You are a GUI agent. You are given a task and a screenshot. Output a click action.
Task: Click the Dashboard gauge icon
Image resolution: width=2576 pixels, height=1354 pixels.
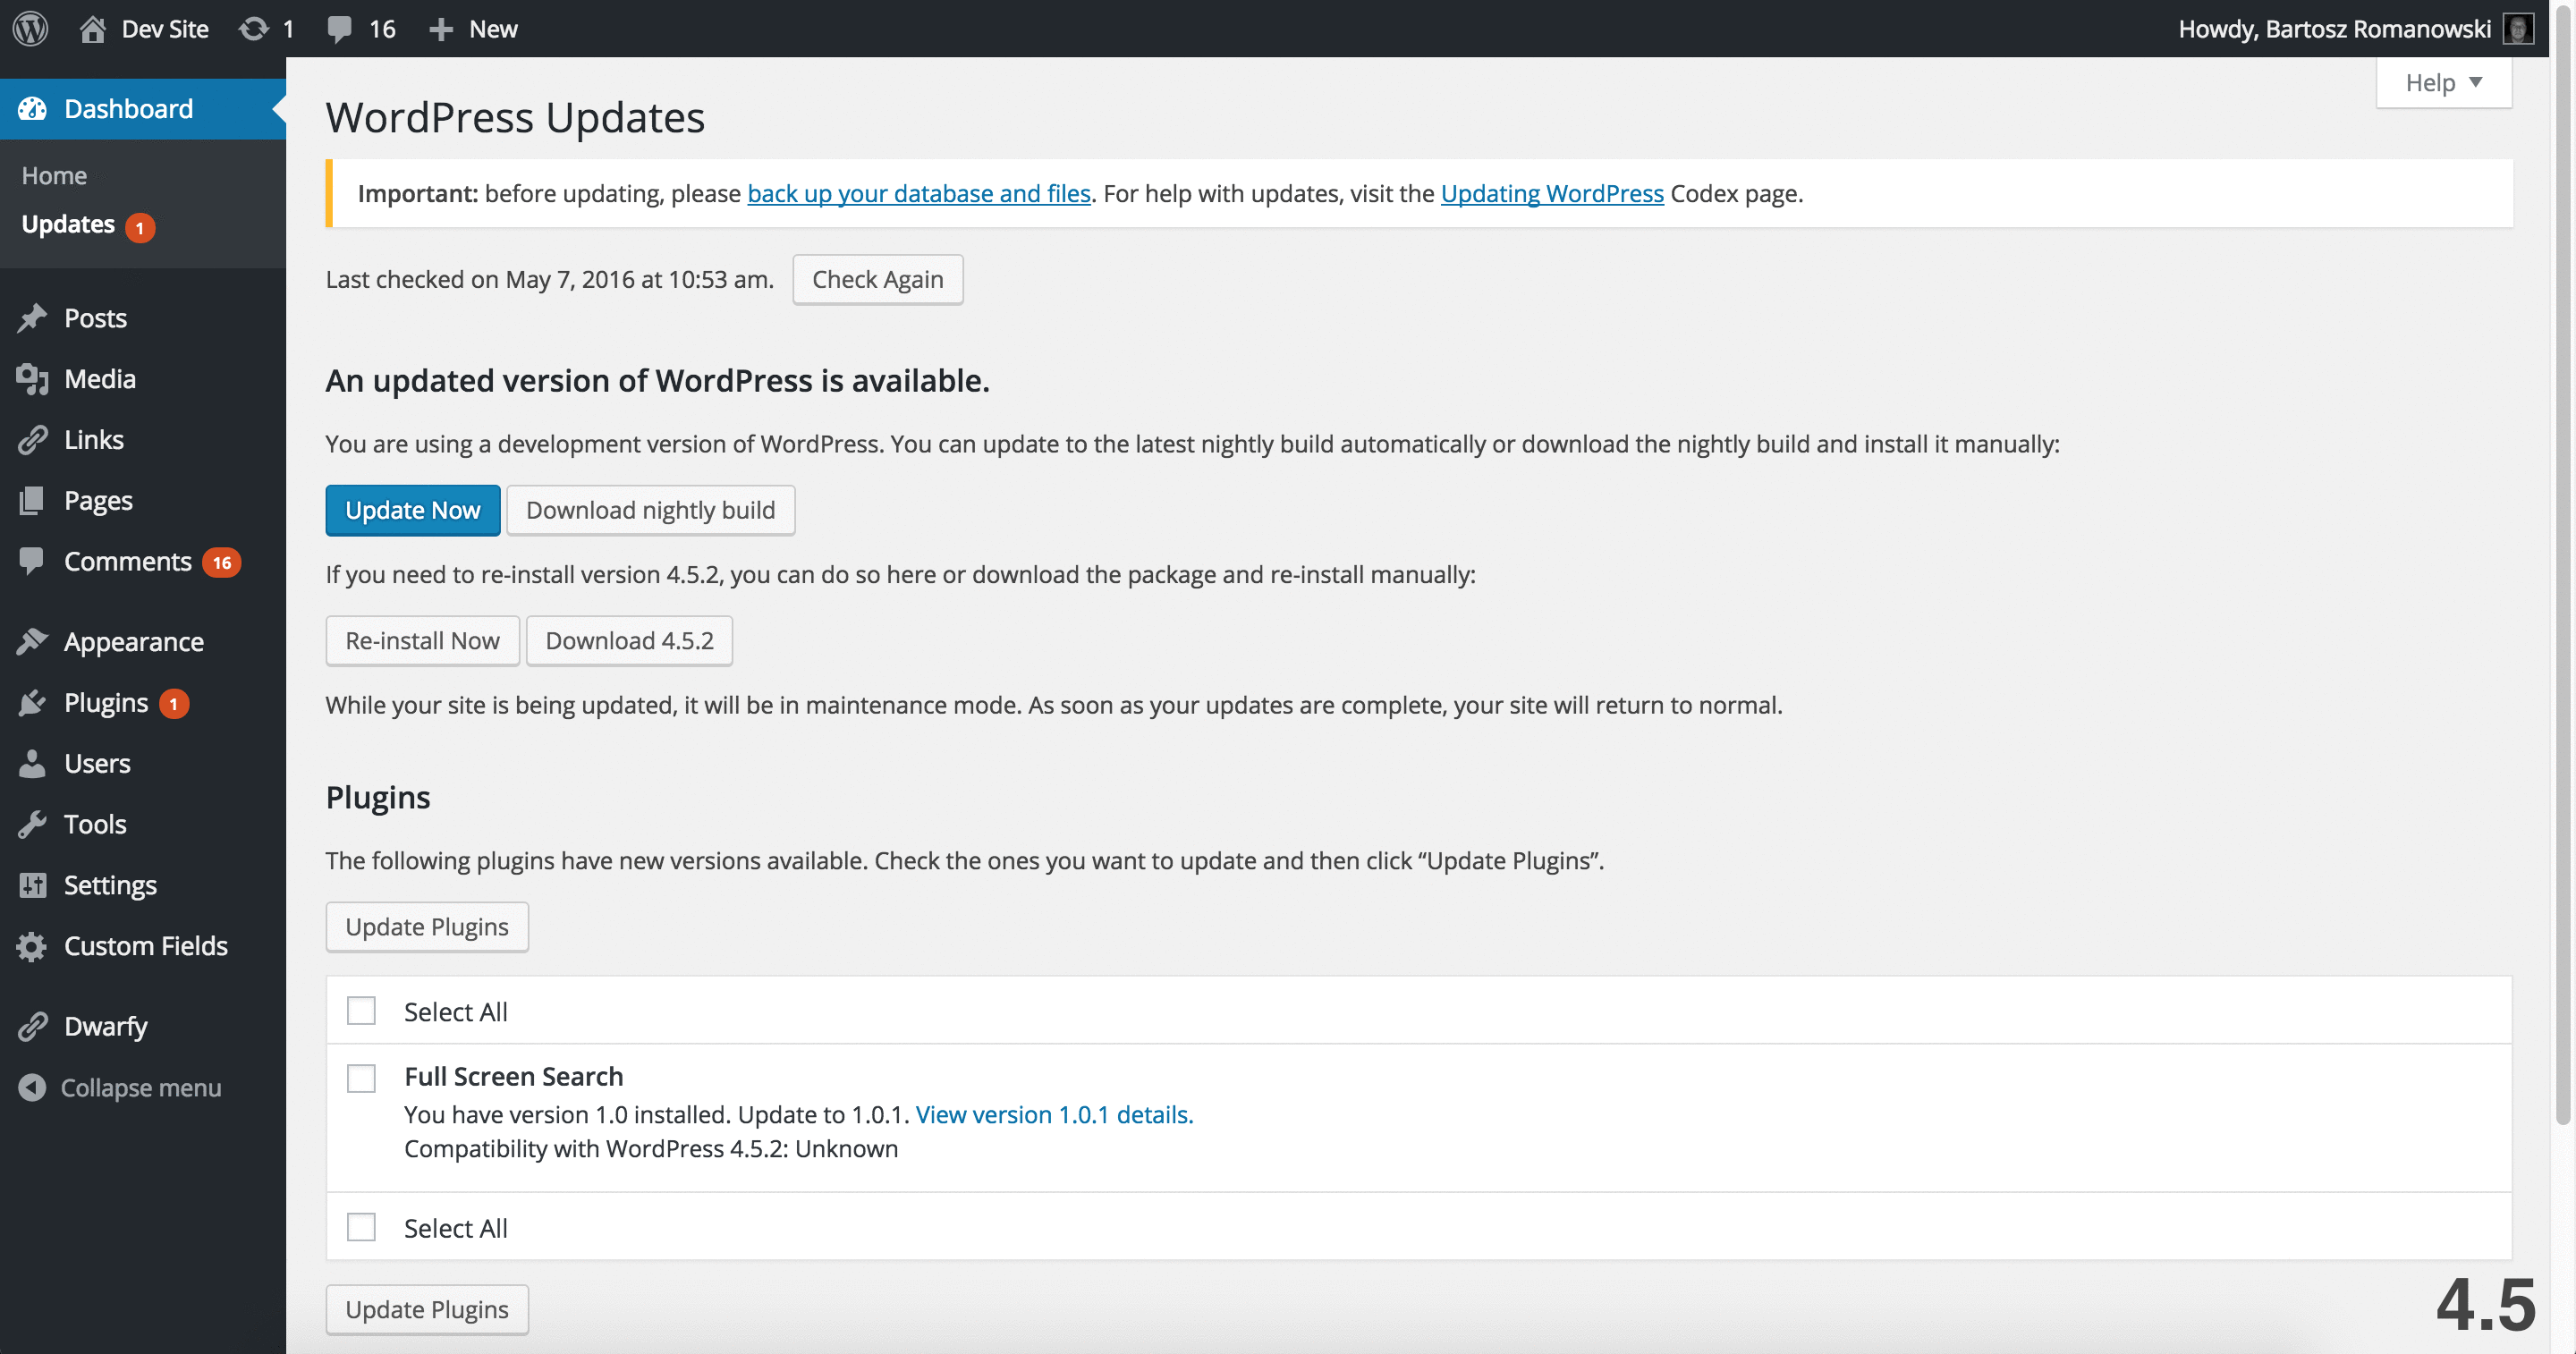coord(32,108)
